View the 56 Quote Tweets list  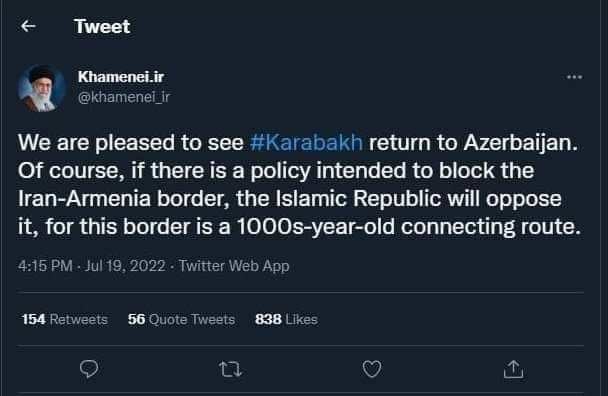pyautogui.click(x=181, y=319)
